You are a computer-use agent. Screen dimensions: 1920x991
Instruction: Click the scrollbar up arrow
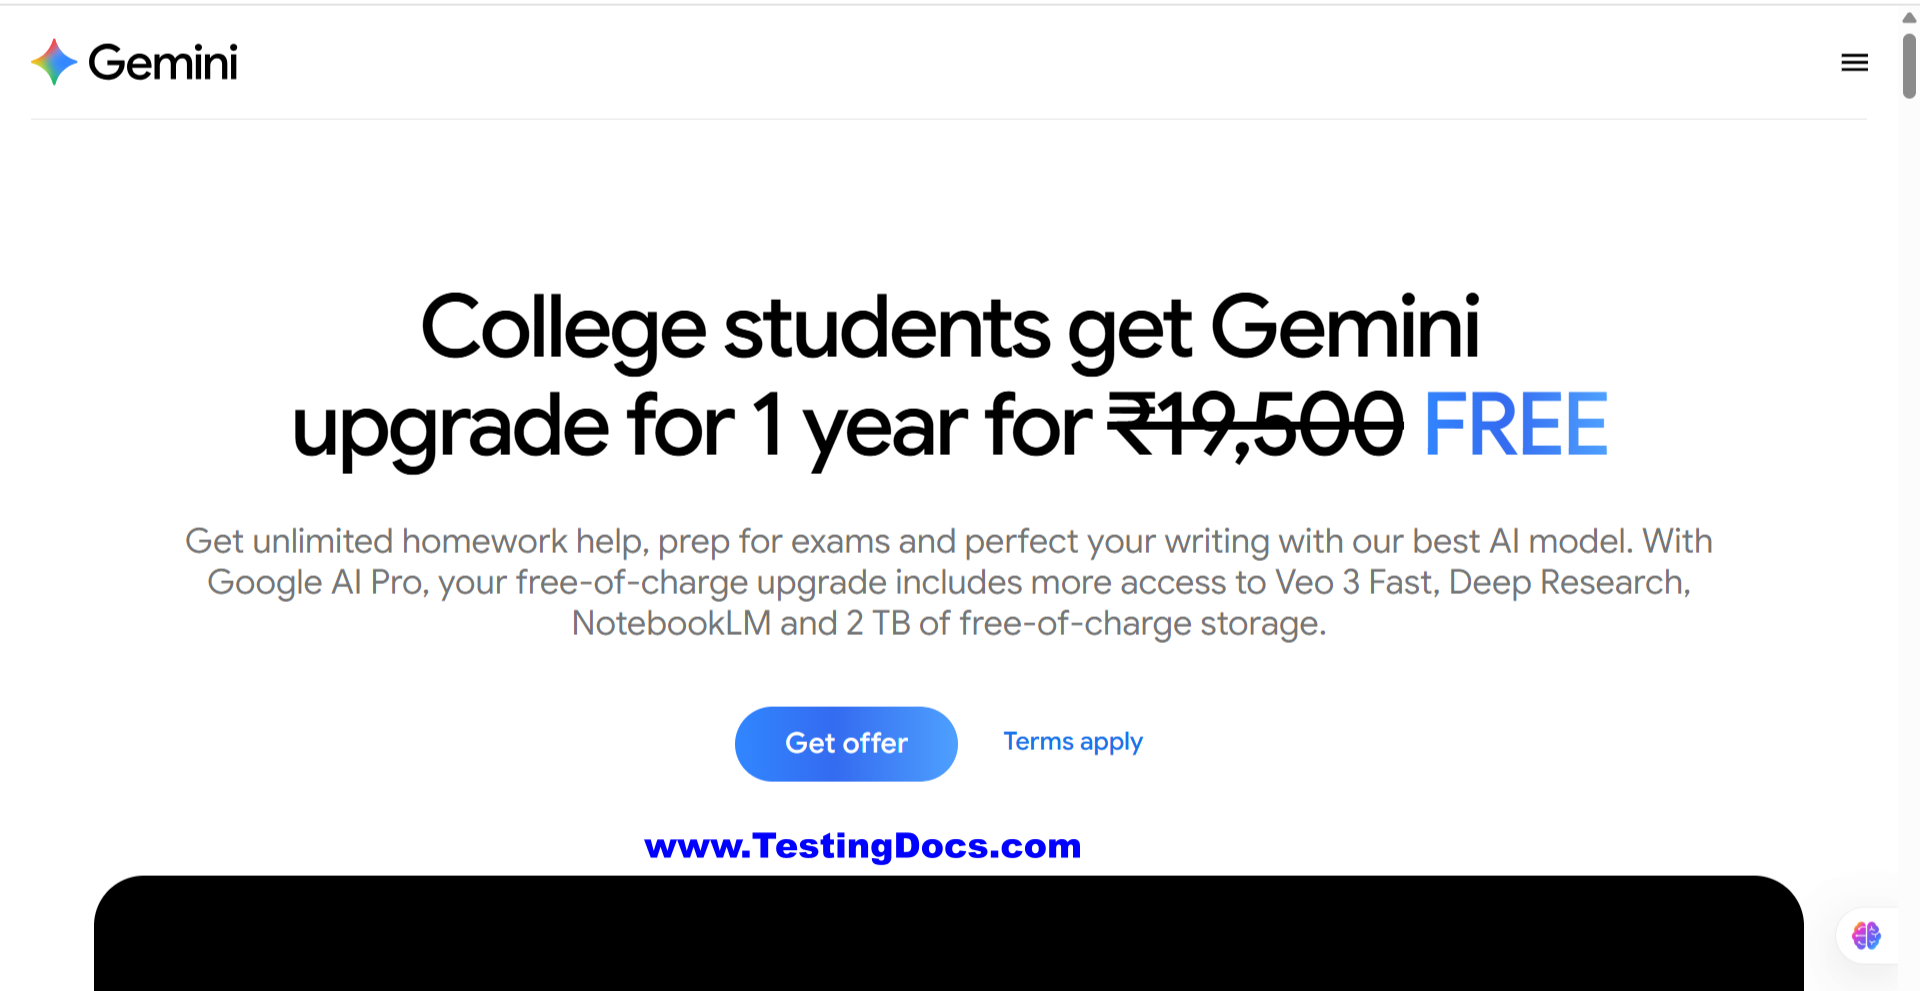tap(1909, 17)
